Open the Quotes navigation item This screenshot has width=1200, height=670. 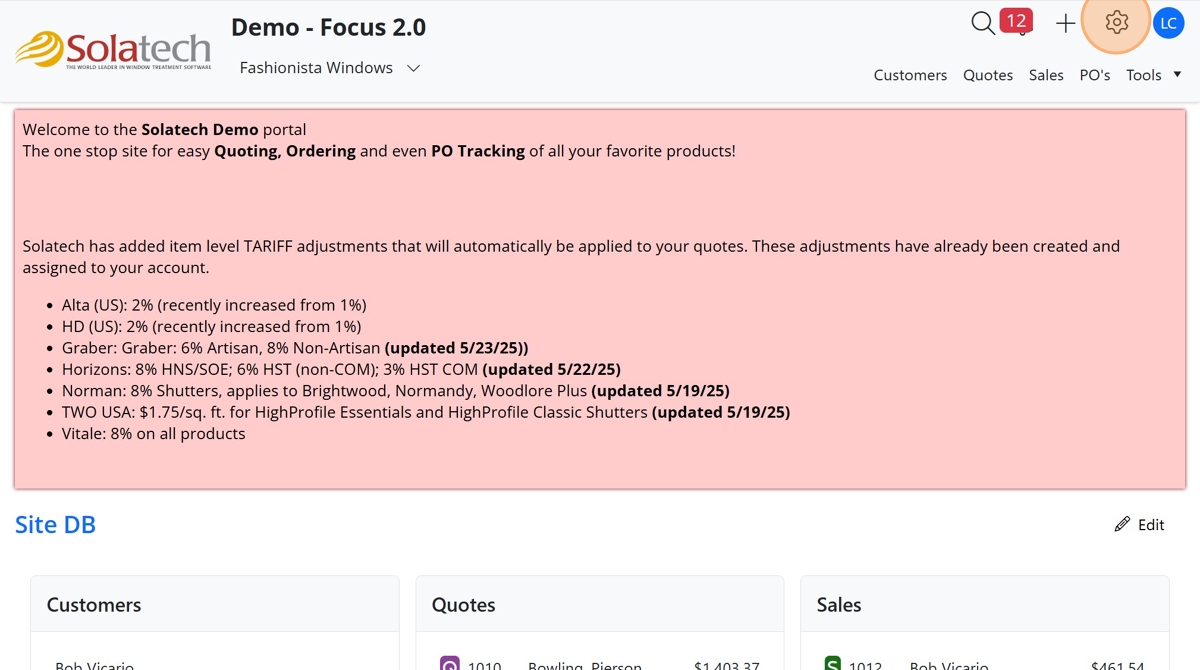(988, 75)
